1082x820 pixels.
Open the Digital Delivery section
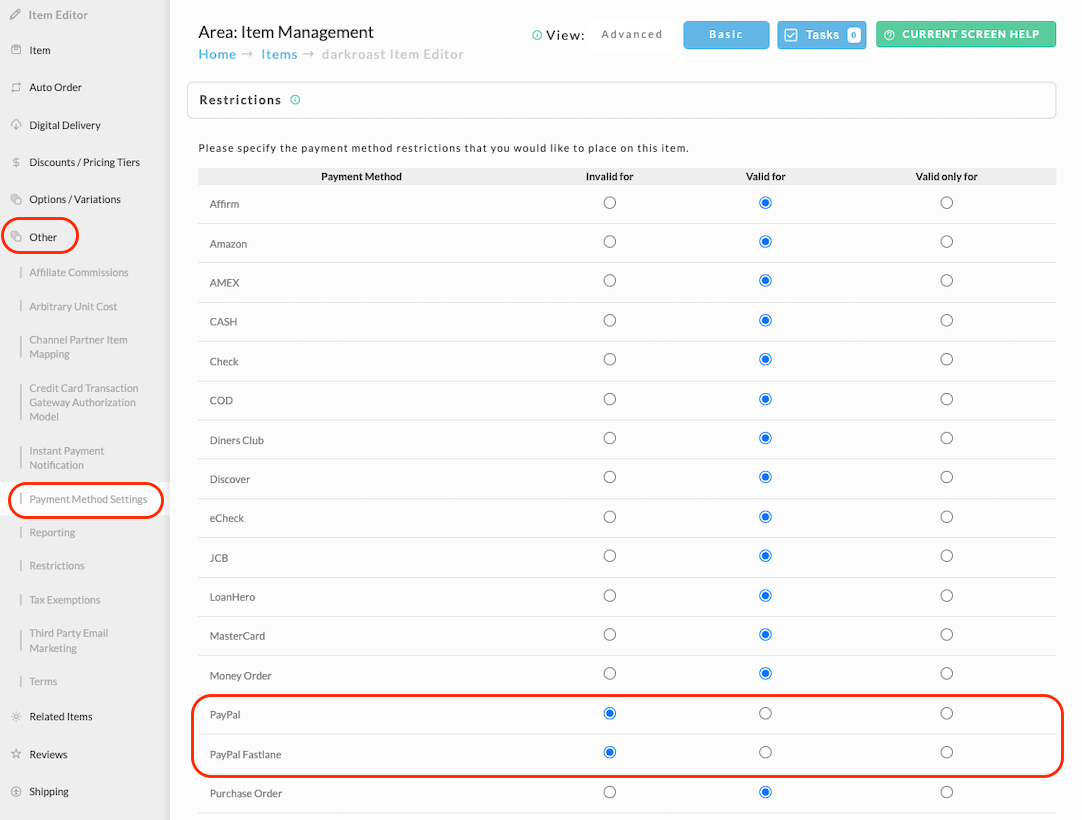click(65, 125)
